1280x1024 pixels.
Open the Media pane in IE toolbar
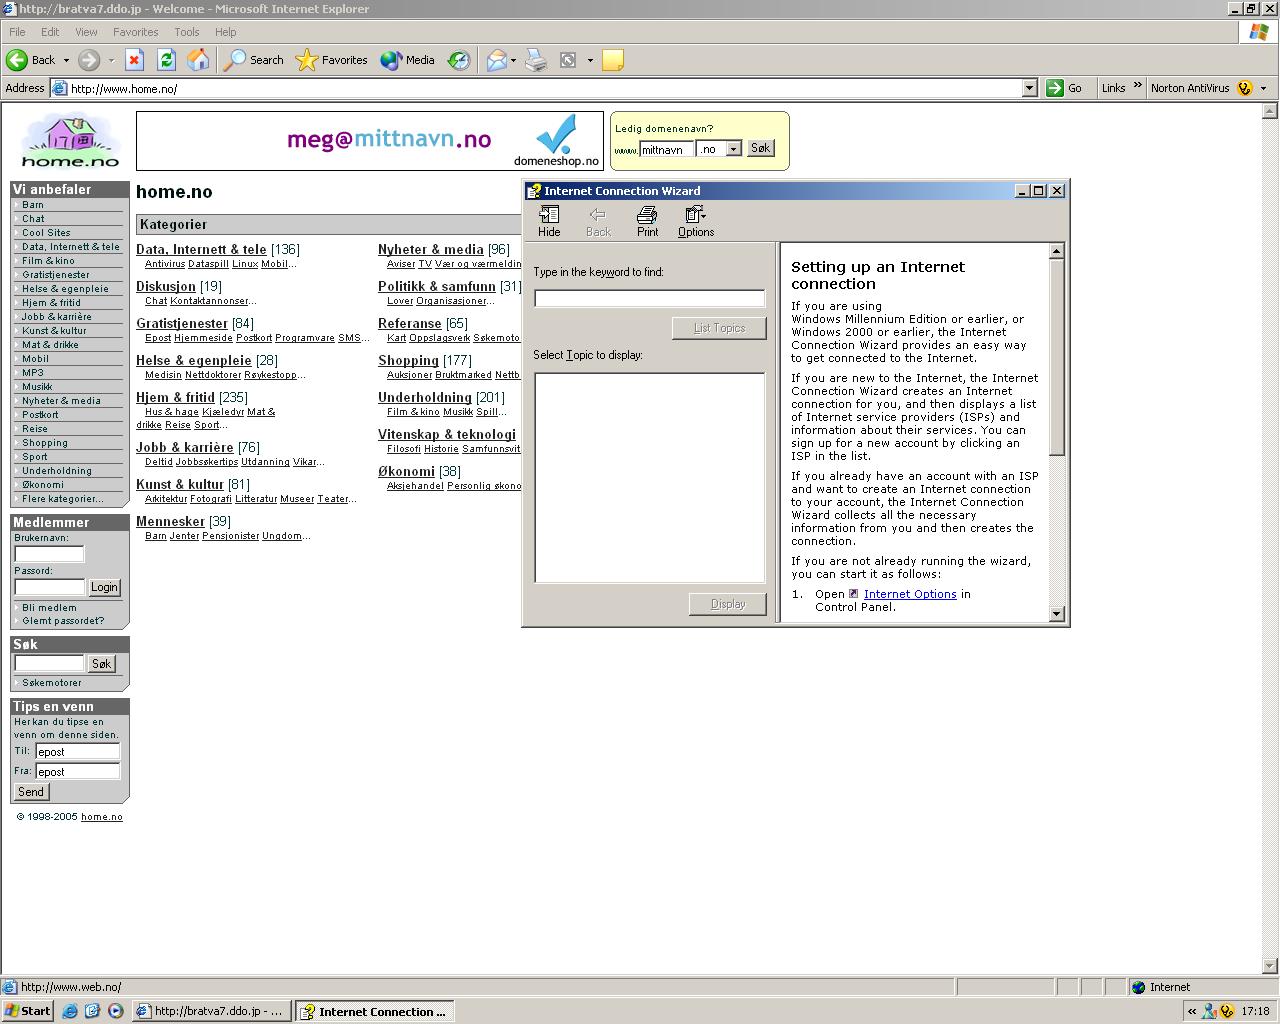click(407, 60)
